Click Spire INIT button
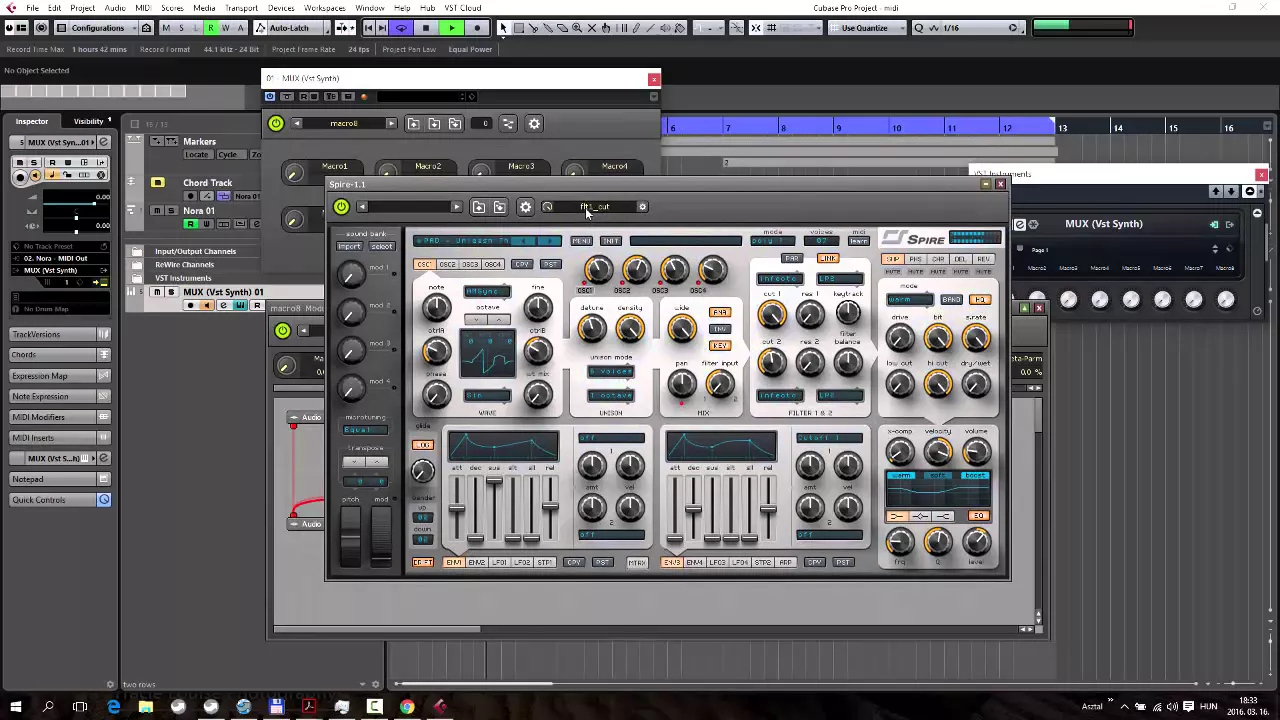 tap(610, 241)
